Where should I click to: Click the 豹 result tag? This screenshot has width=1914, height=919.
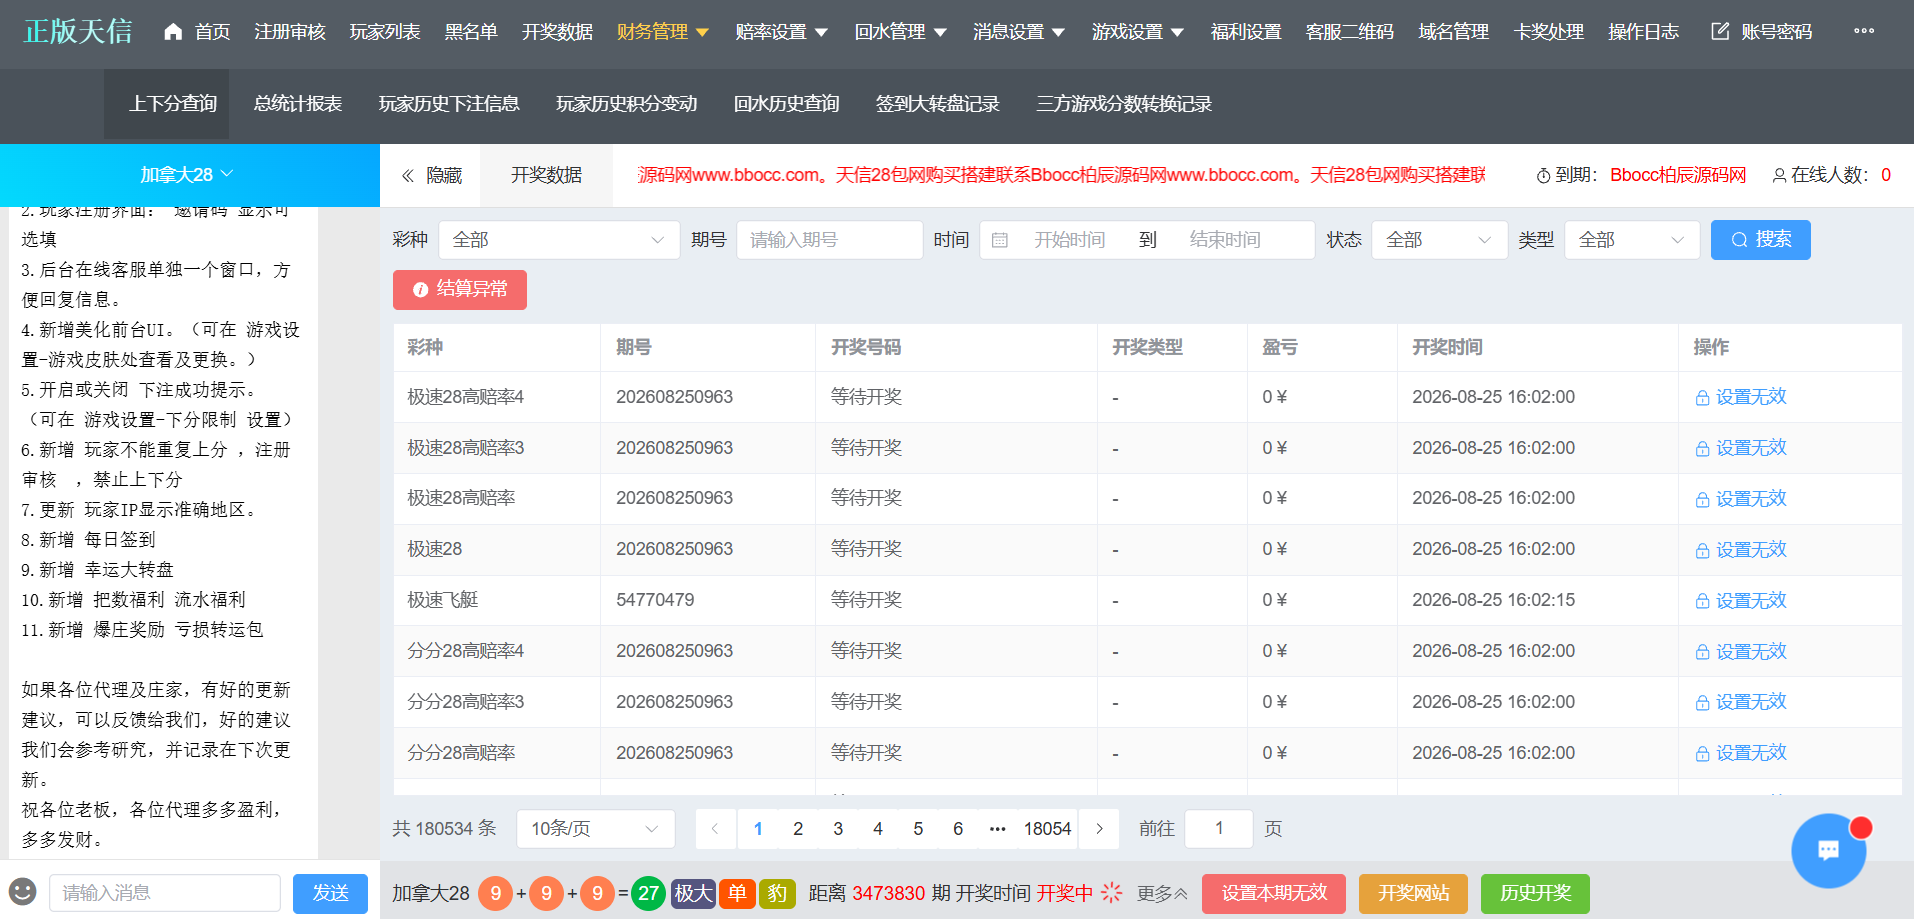[x=777, y=893]
